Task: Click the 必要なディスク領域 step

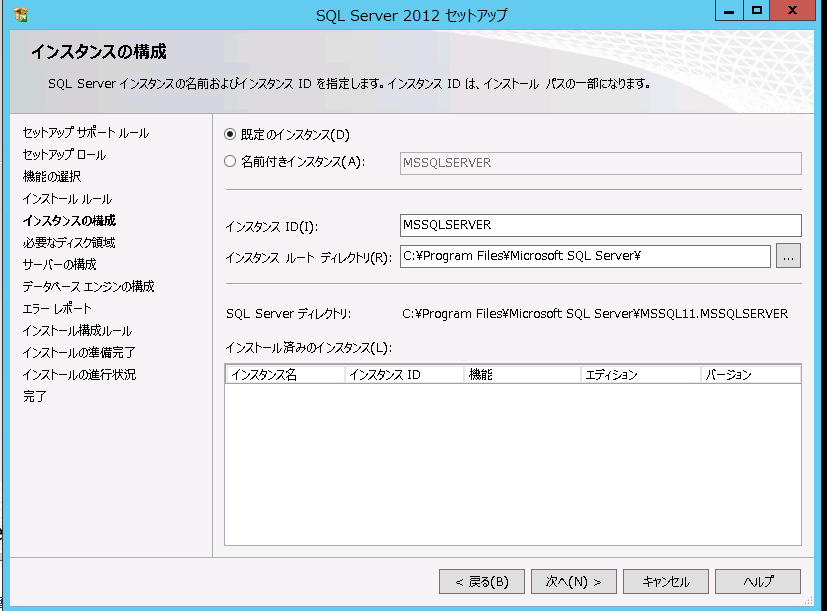Action: [69, 242]
